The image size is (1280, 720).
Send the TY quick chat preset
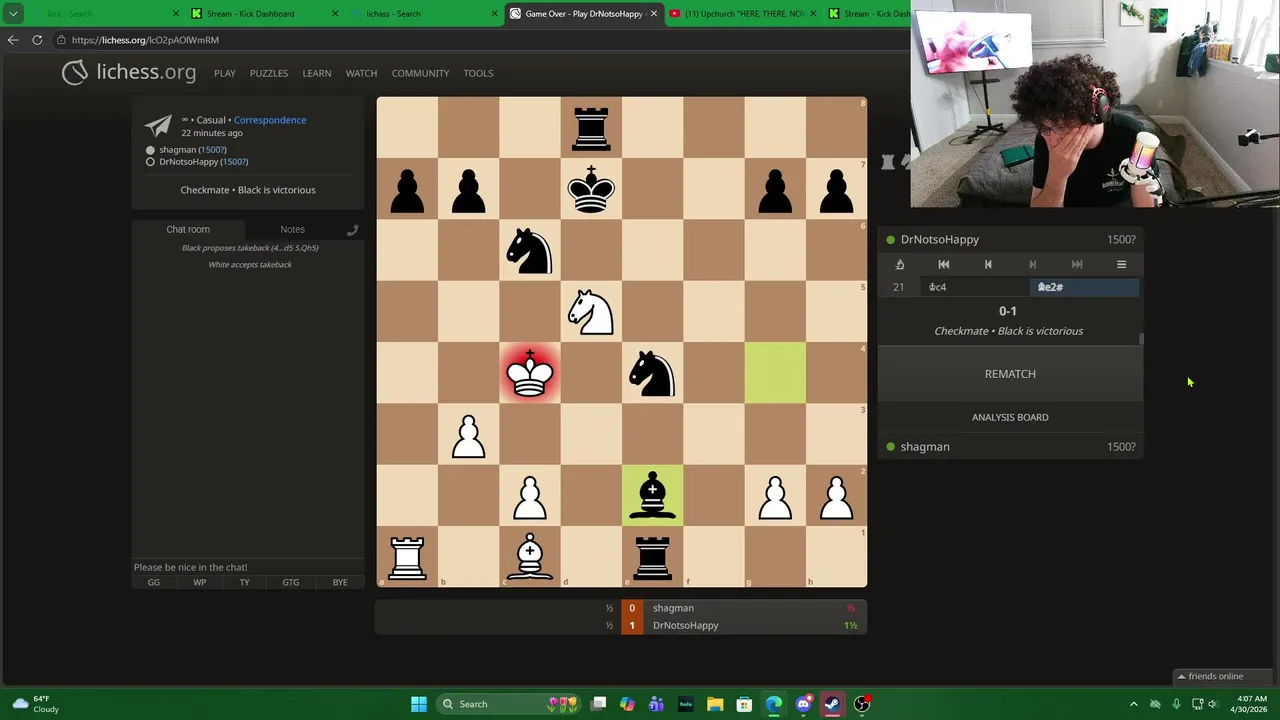tap(245, 582)
